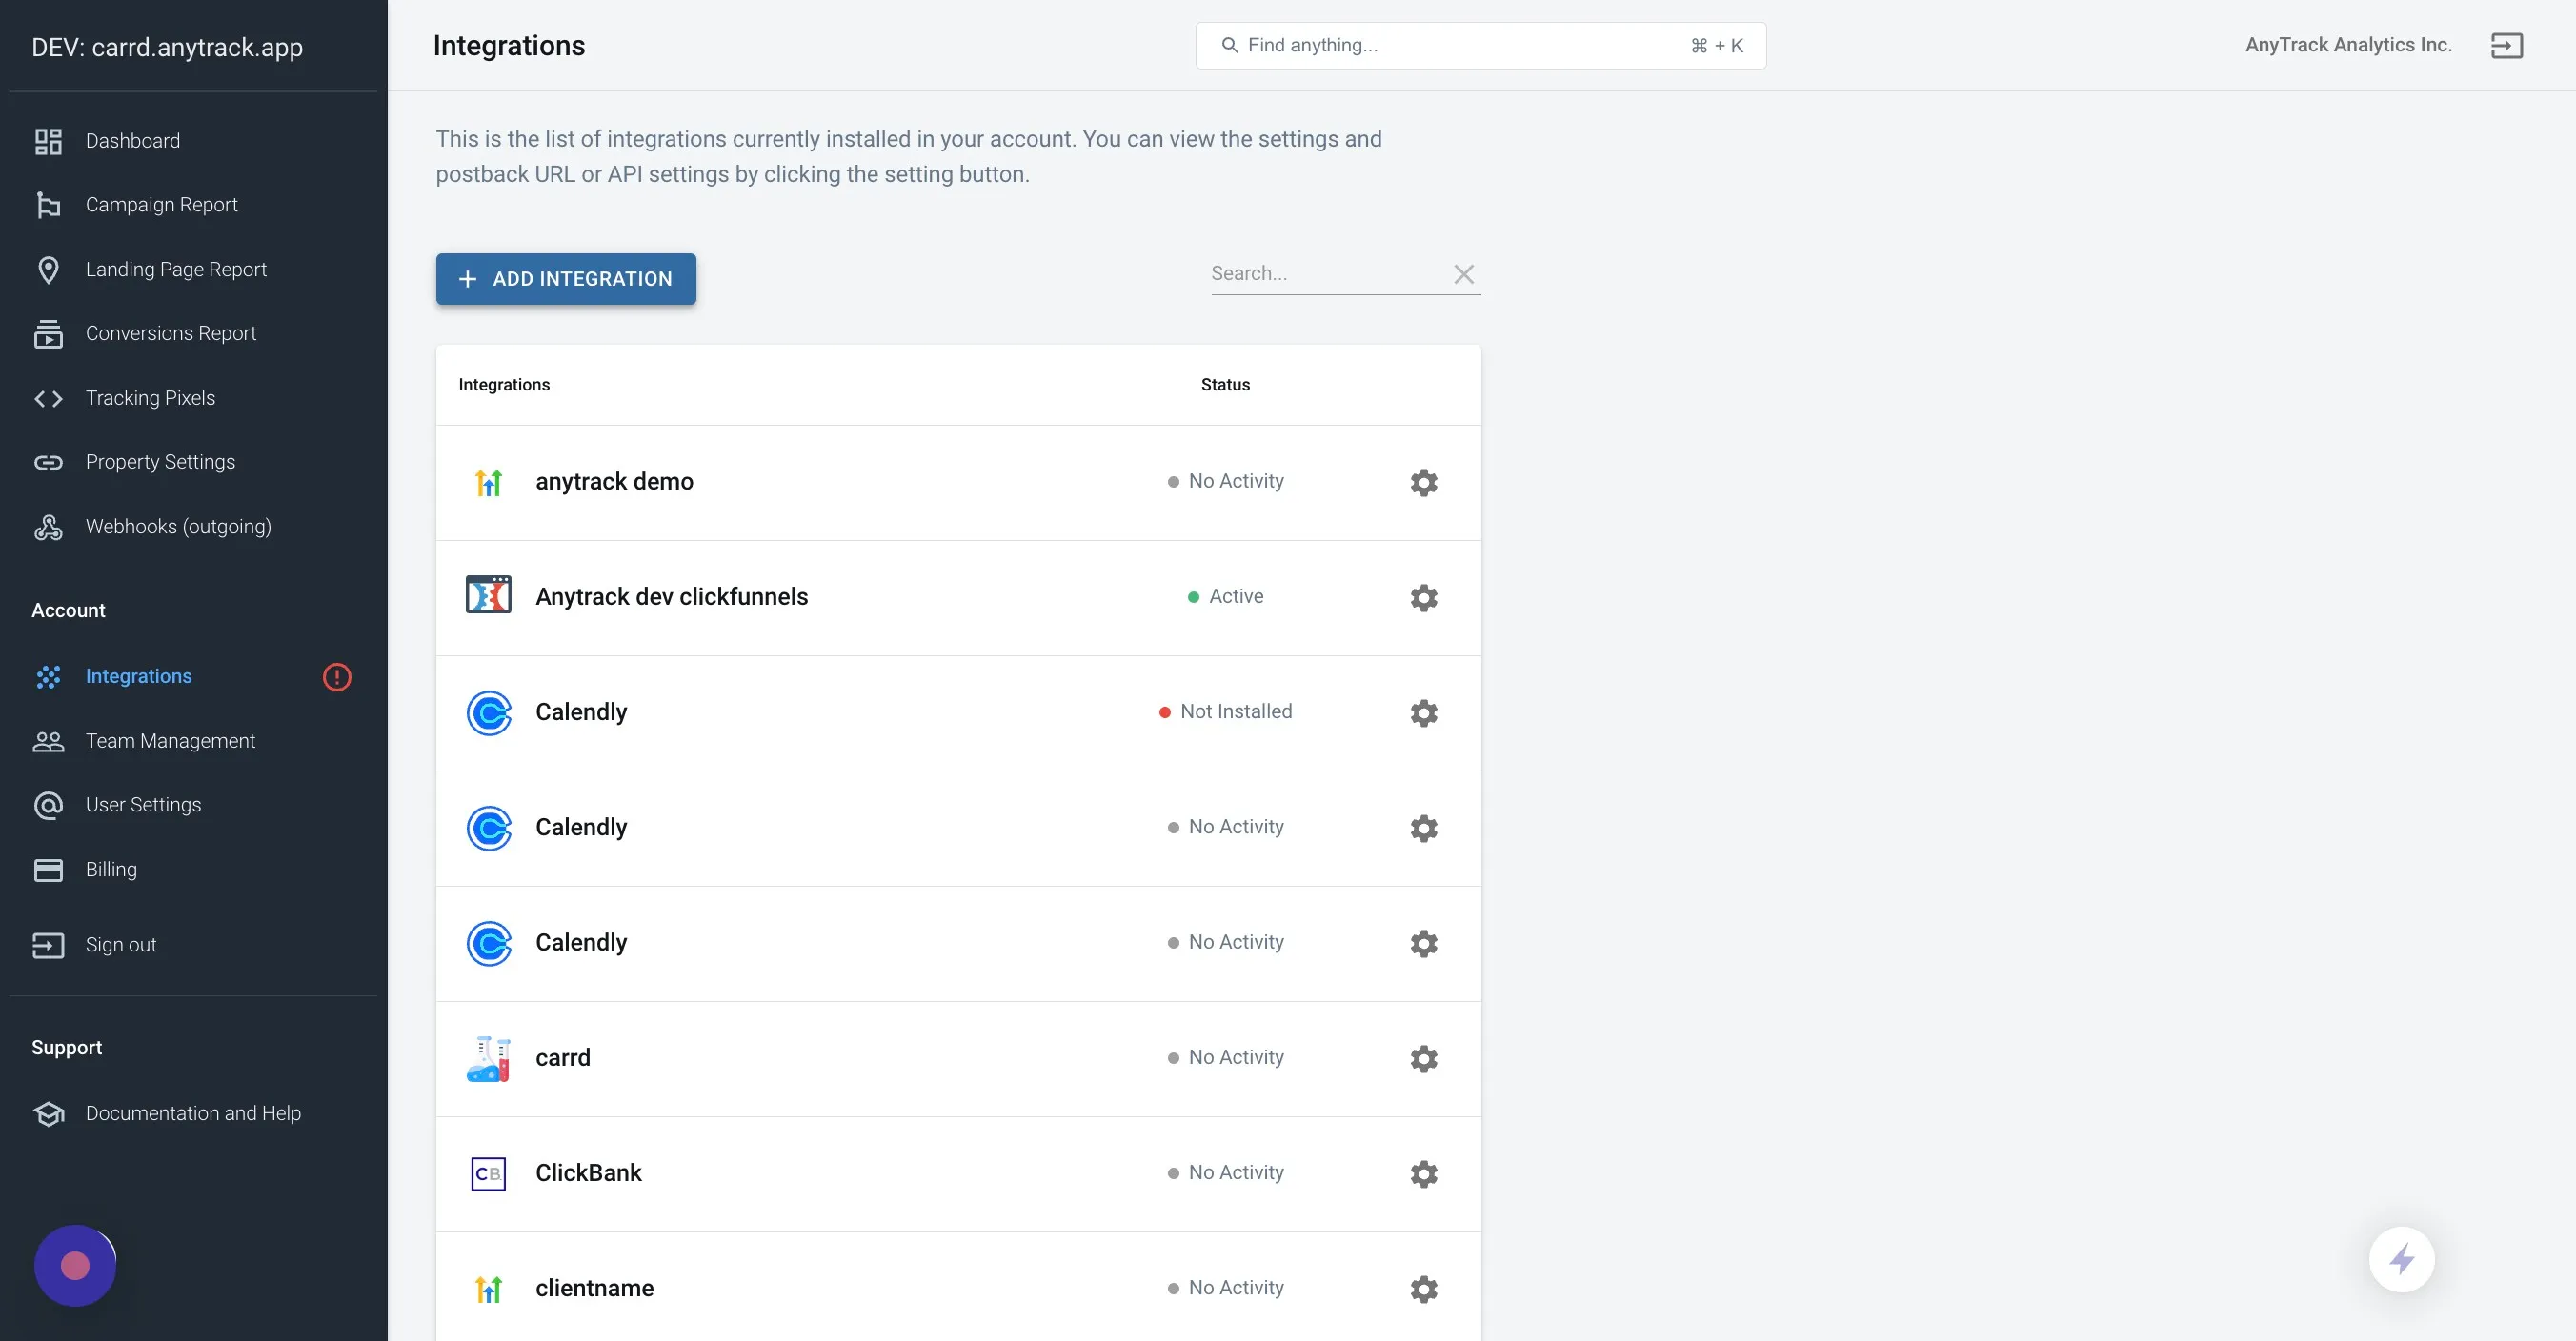
Task: Open User Settings menu item
Action: 143,805
